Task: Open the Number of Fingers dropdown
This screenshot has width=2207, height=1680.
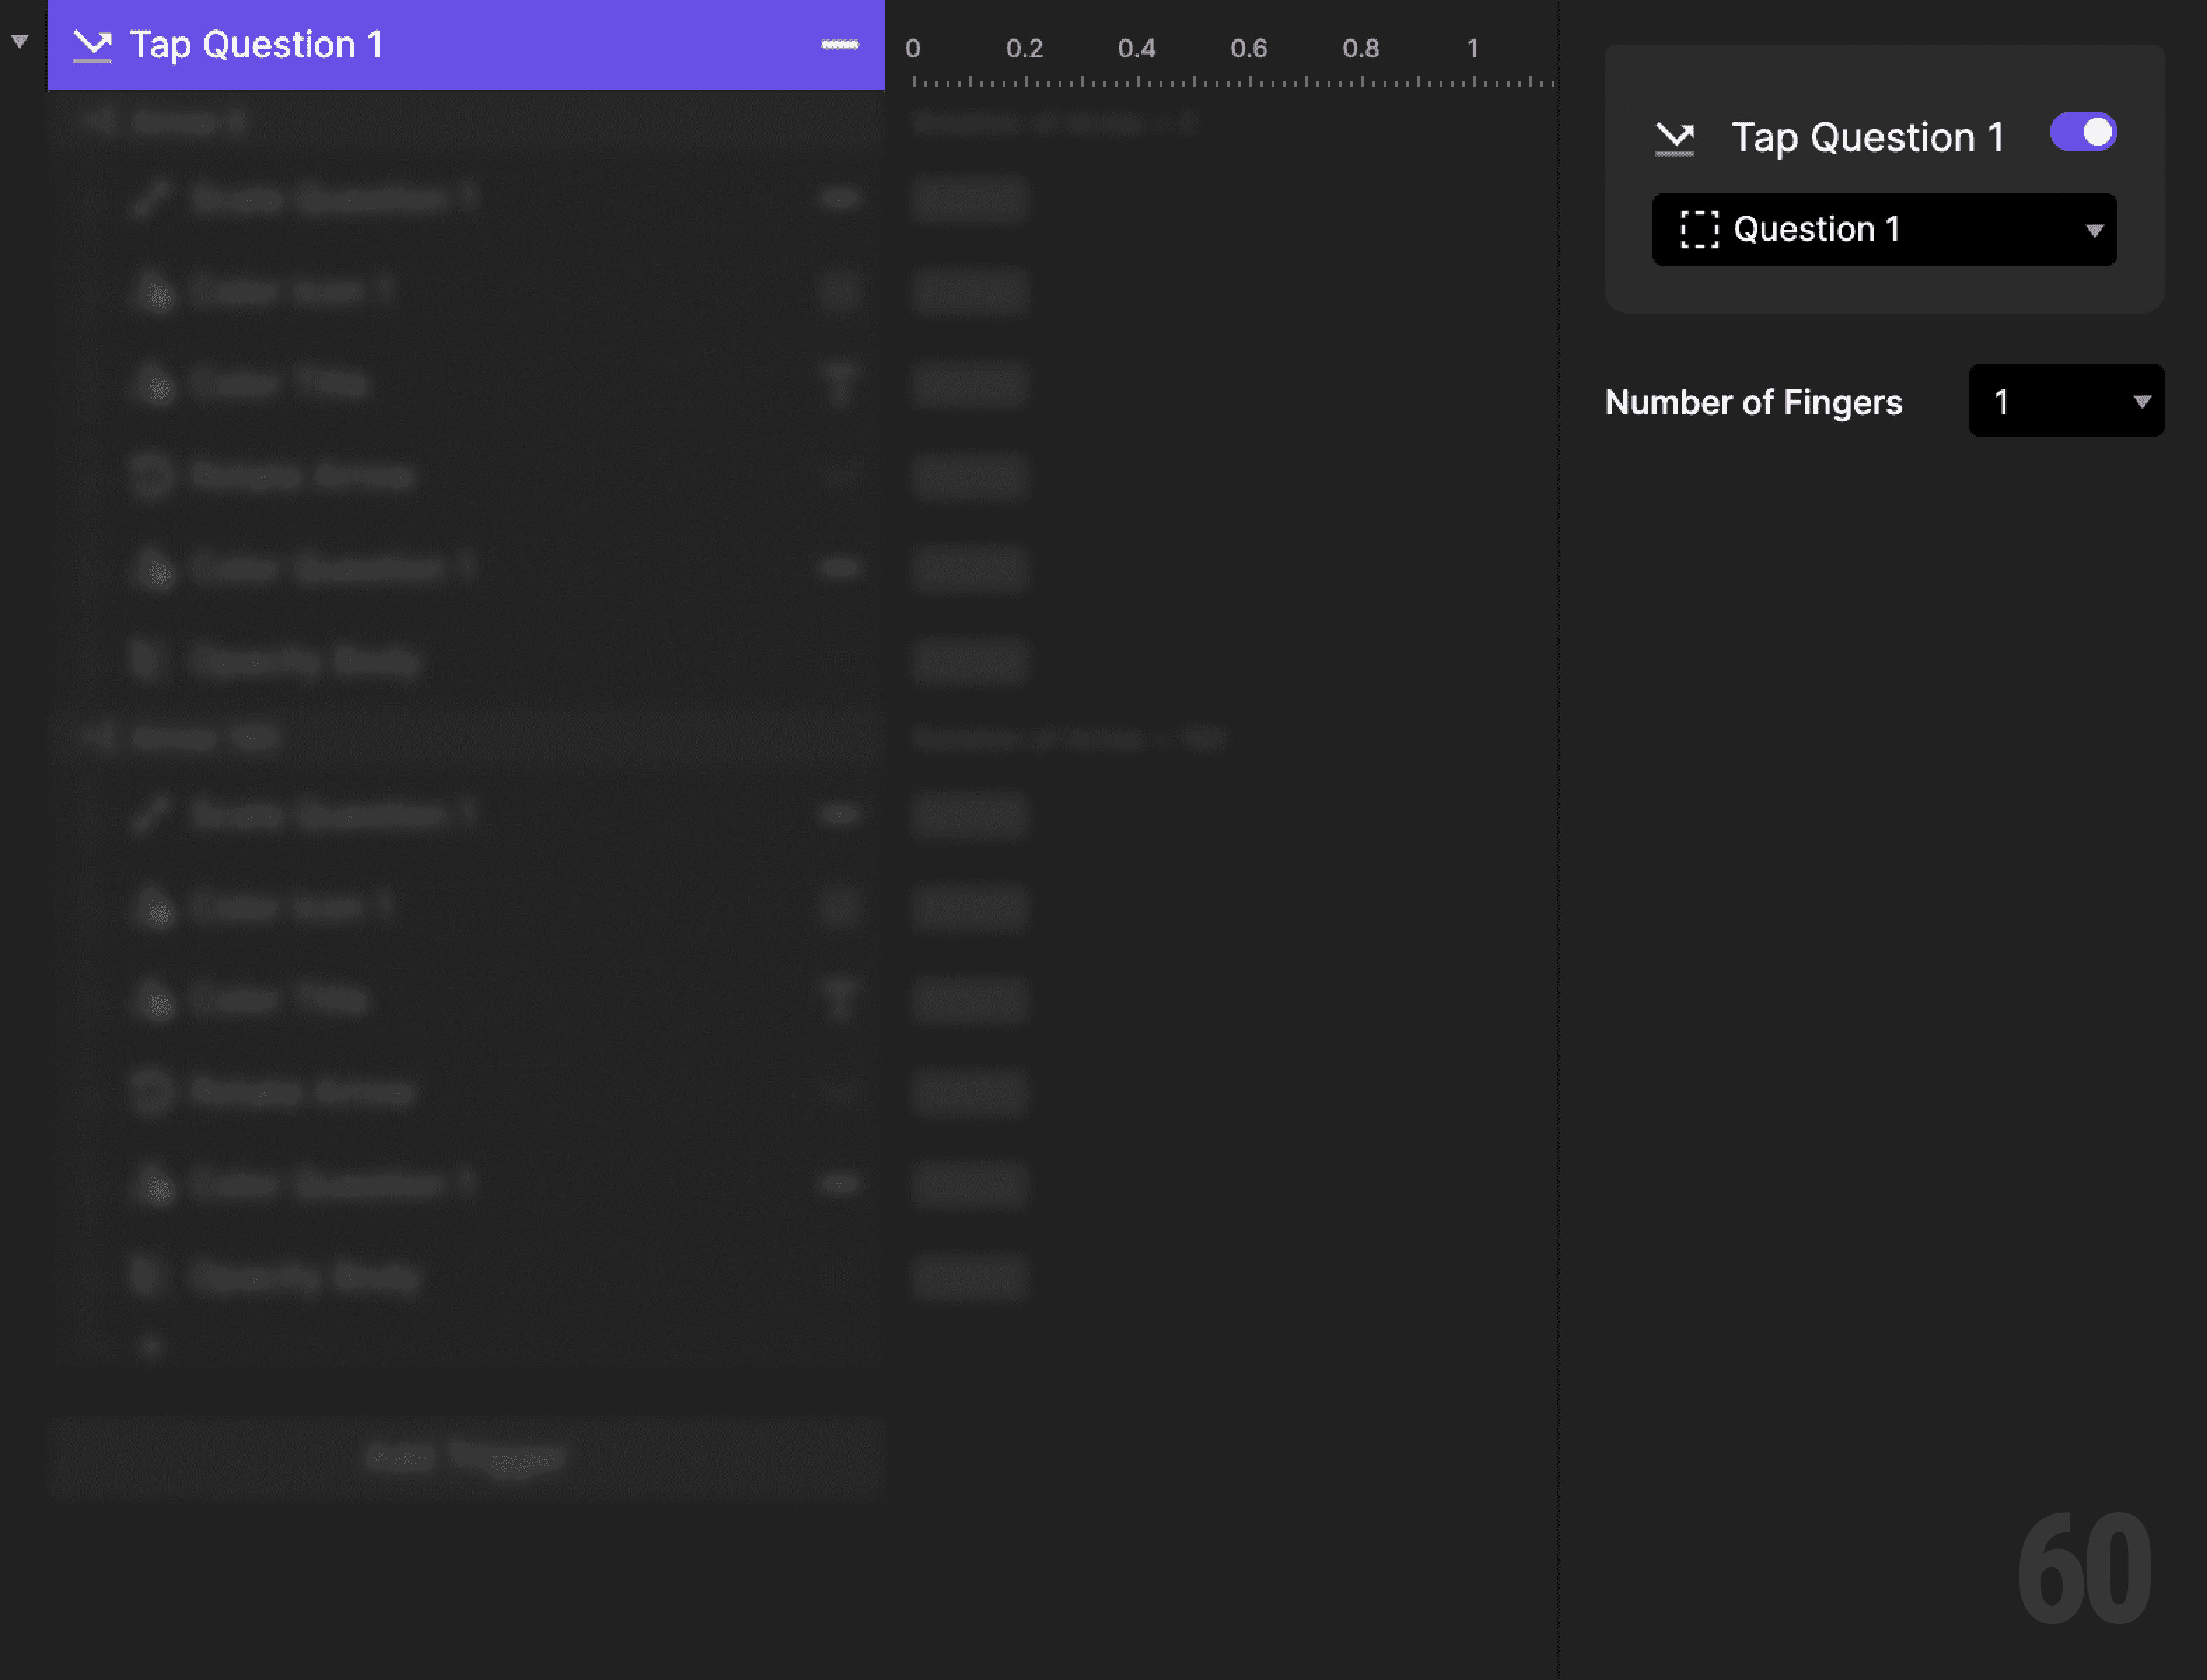Action: point(2064,401)
